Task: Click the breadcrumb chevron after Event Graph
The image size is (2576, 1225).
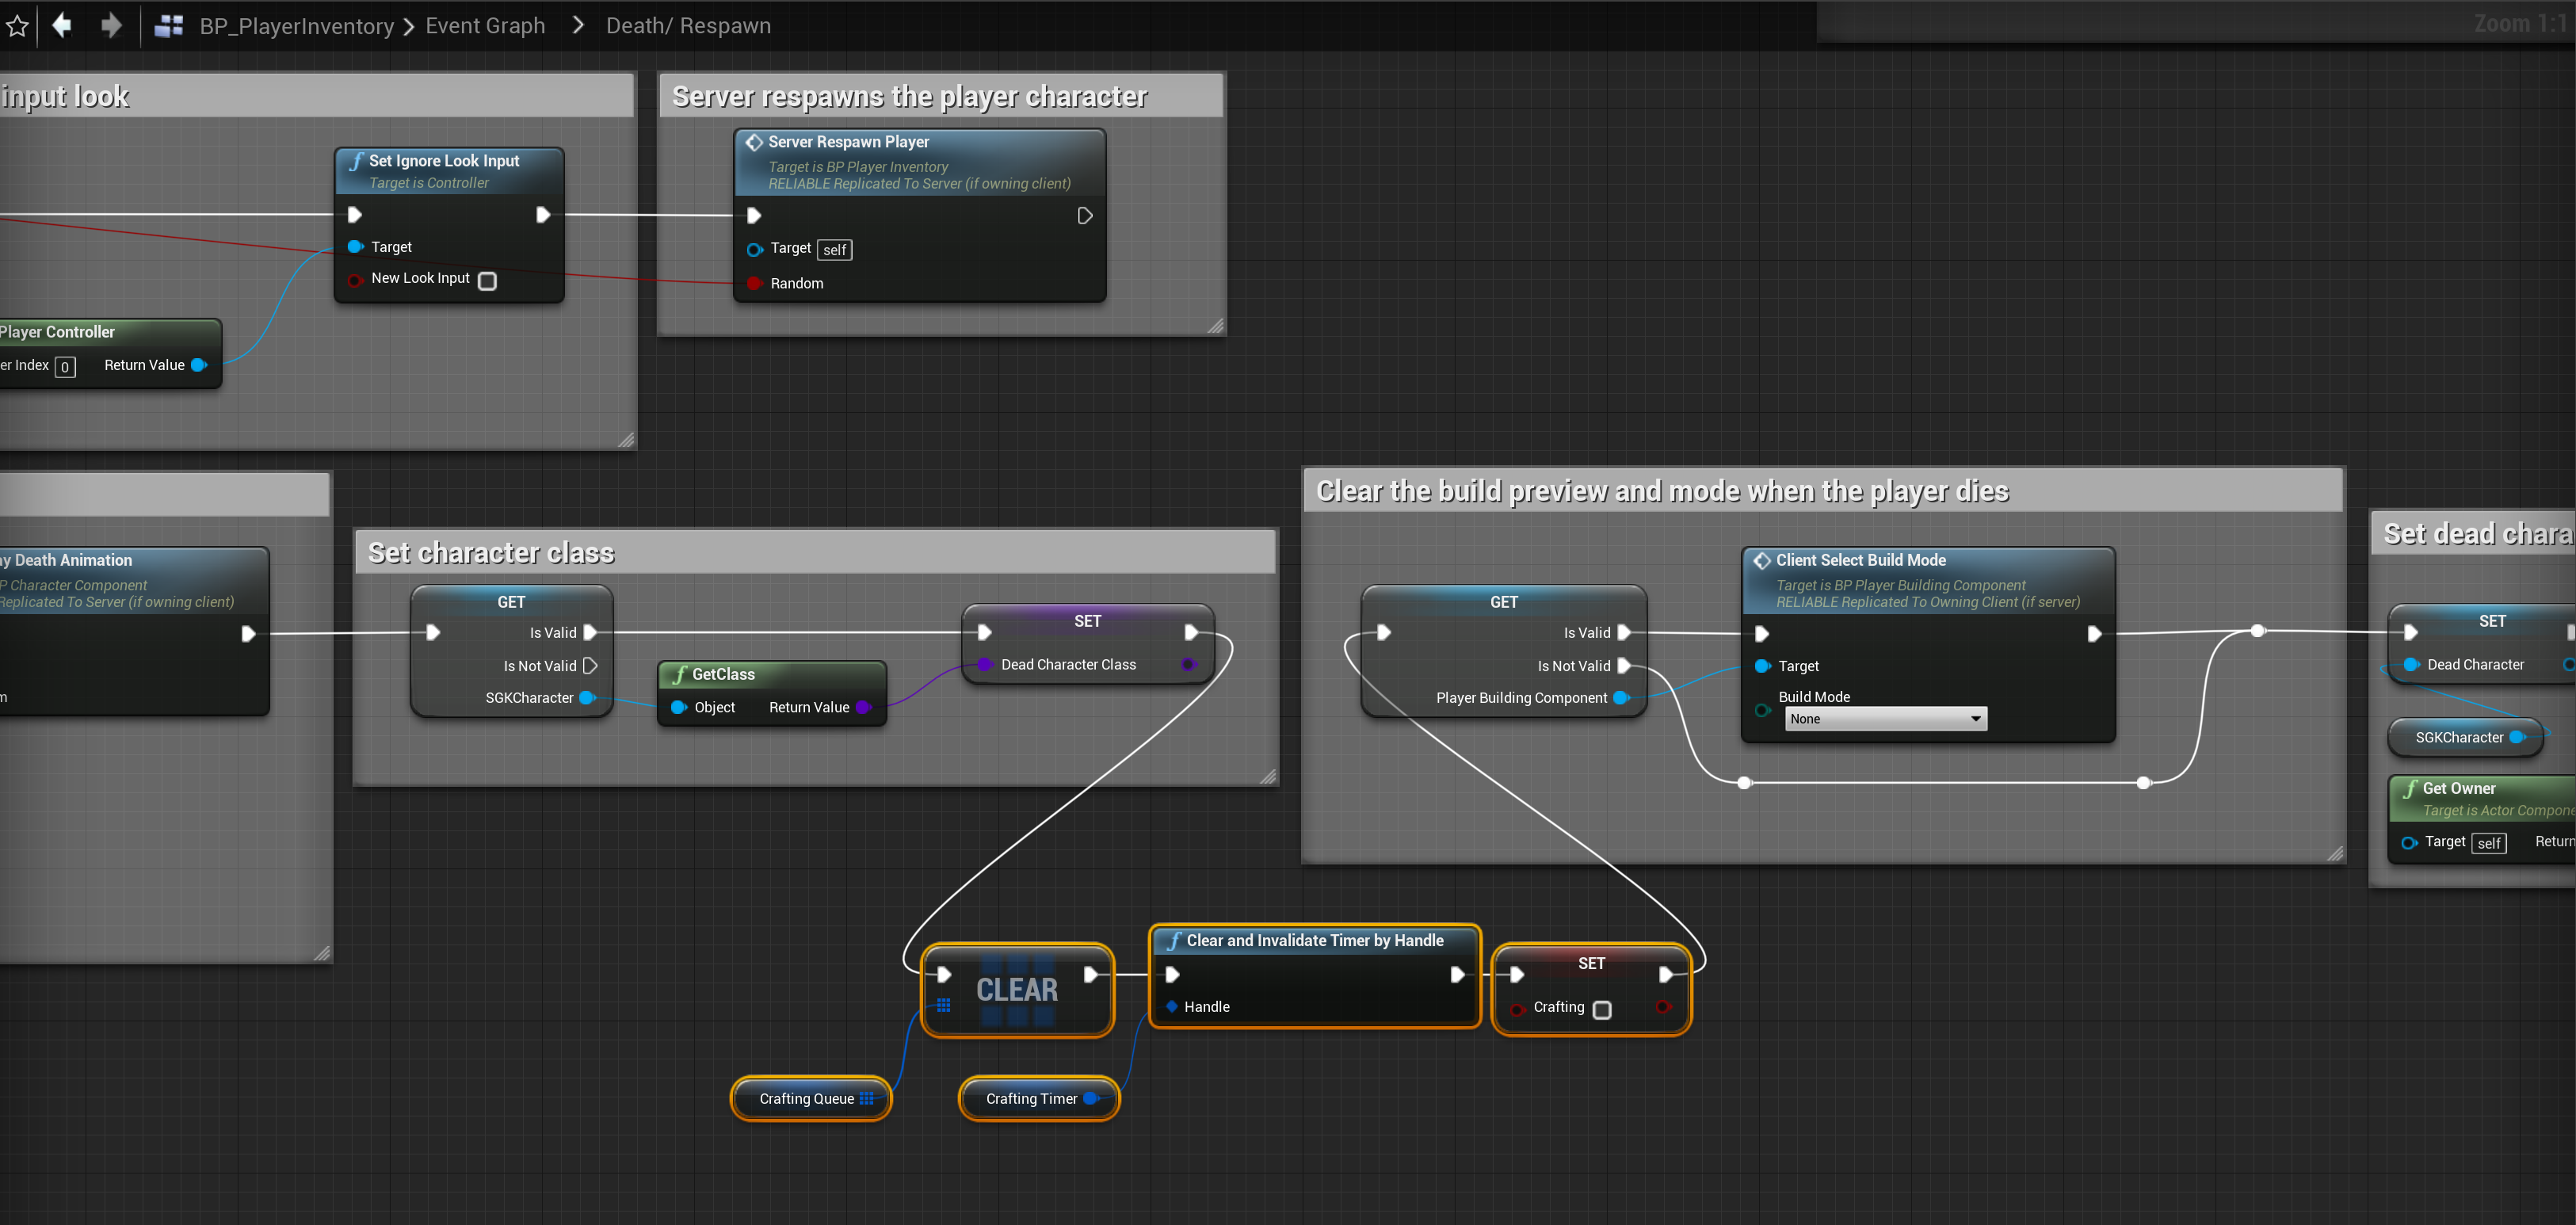Action: pos(578,25)
